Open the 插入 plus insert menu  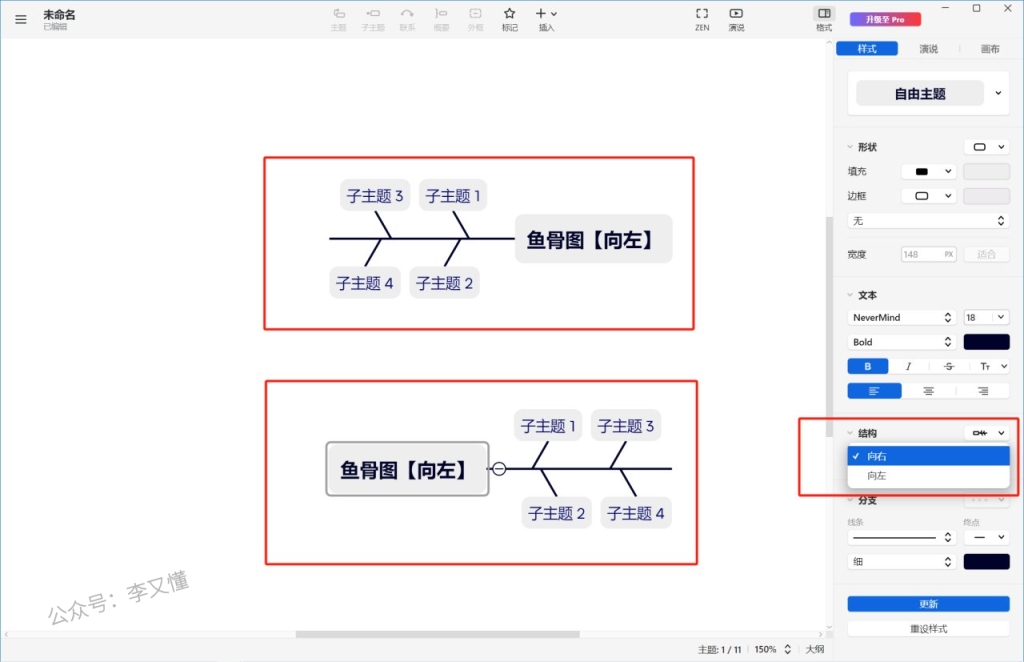tap(546, 14)
